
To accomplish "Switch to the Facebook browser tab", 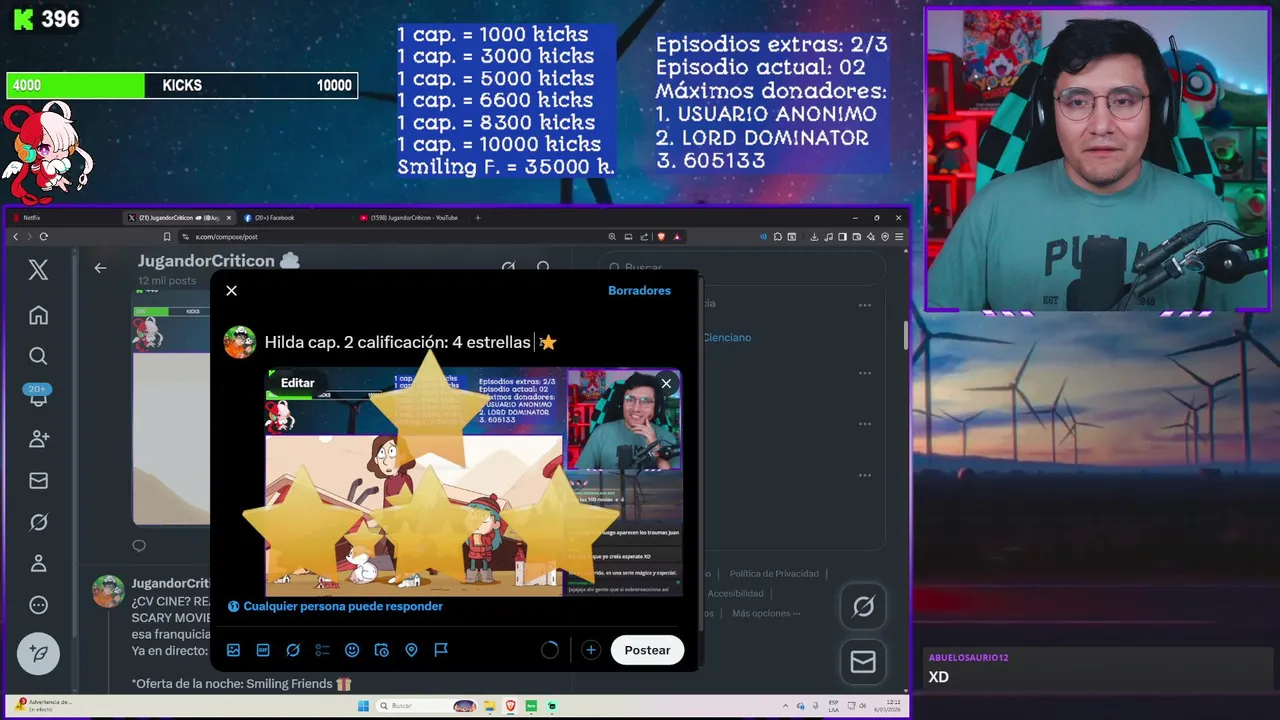I will [x=295, y=217].
